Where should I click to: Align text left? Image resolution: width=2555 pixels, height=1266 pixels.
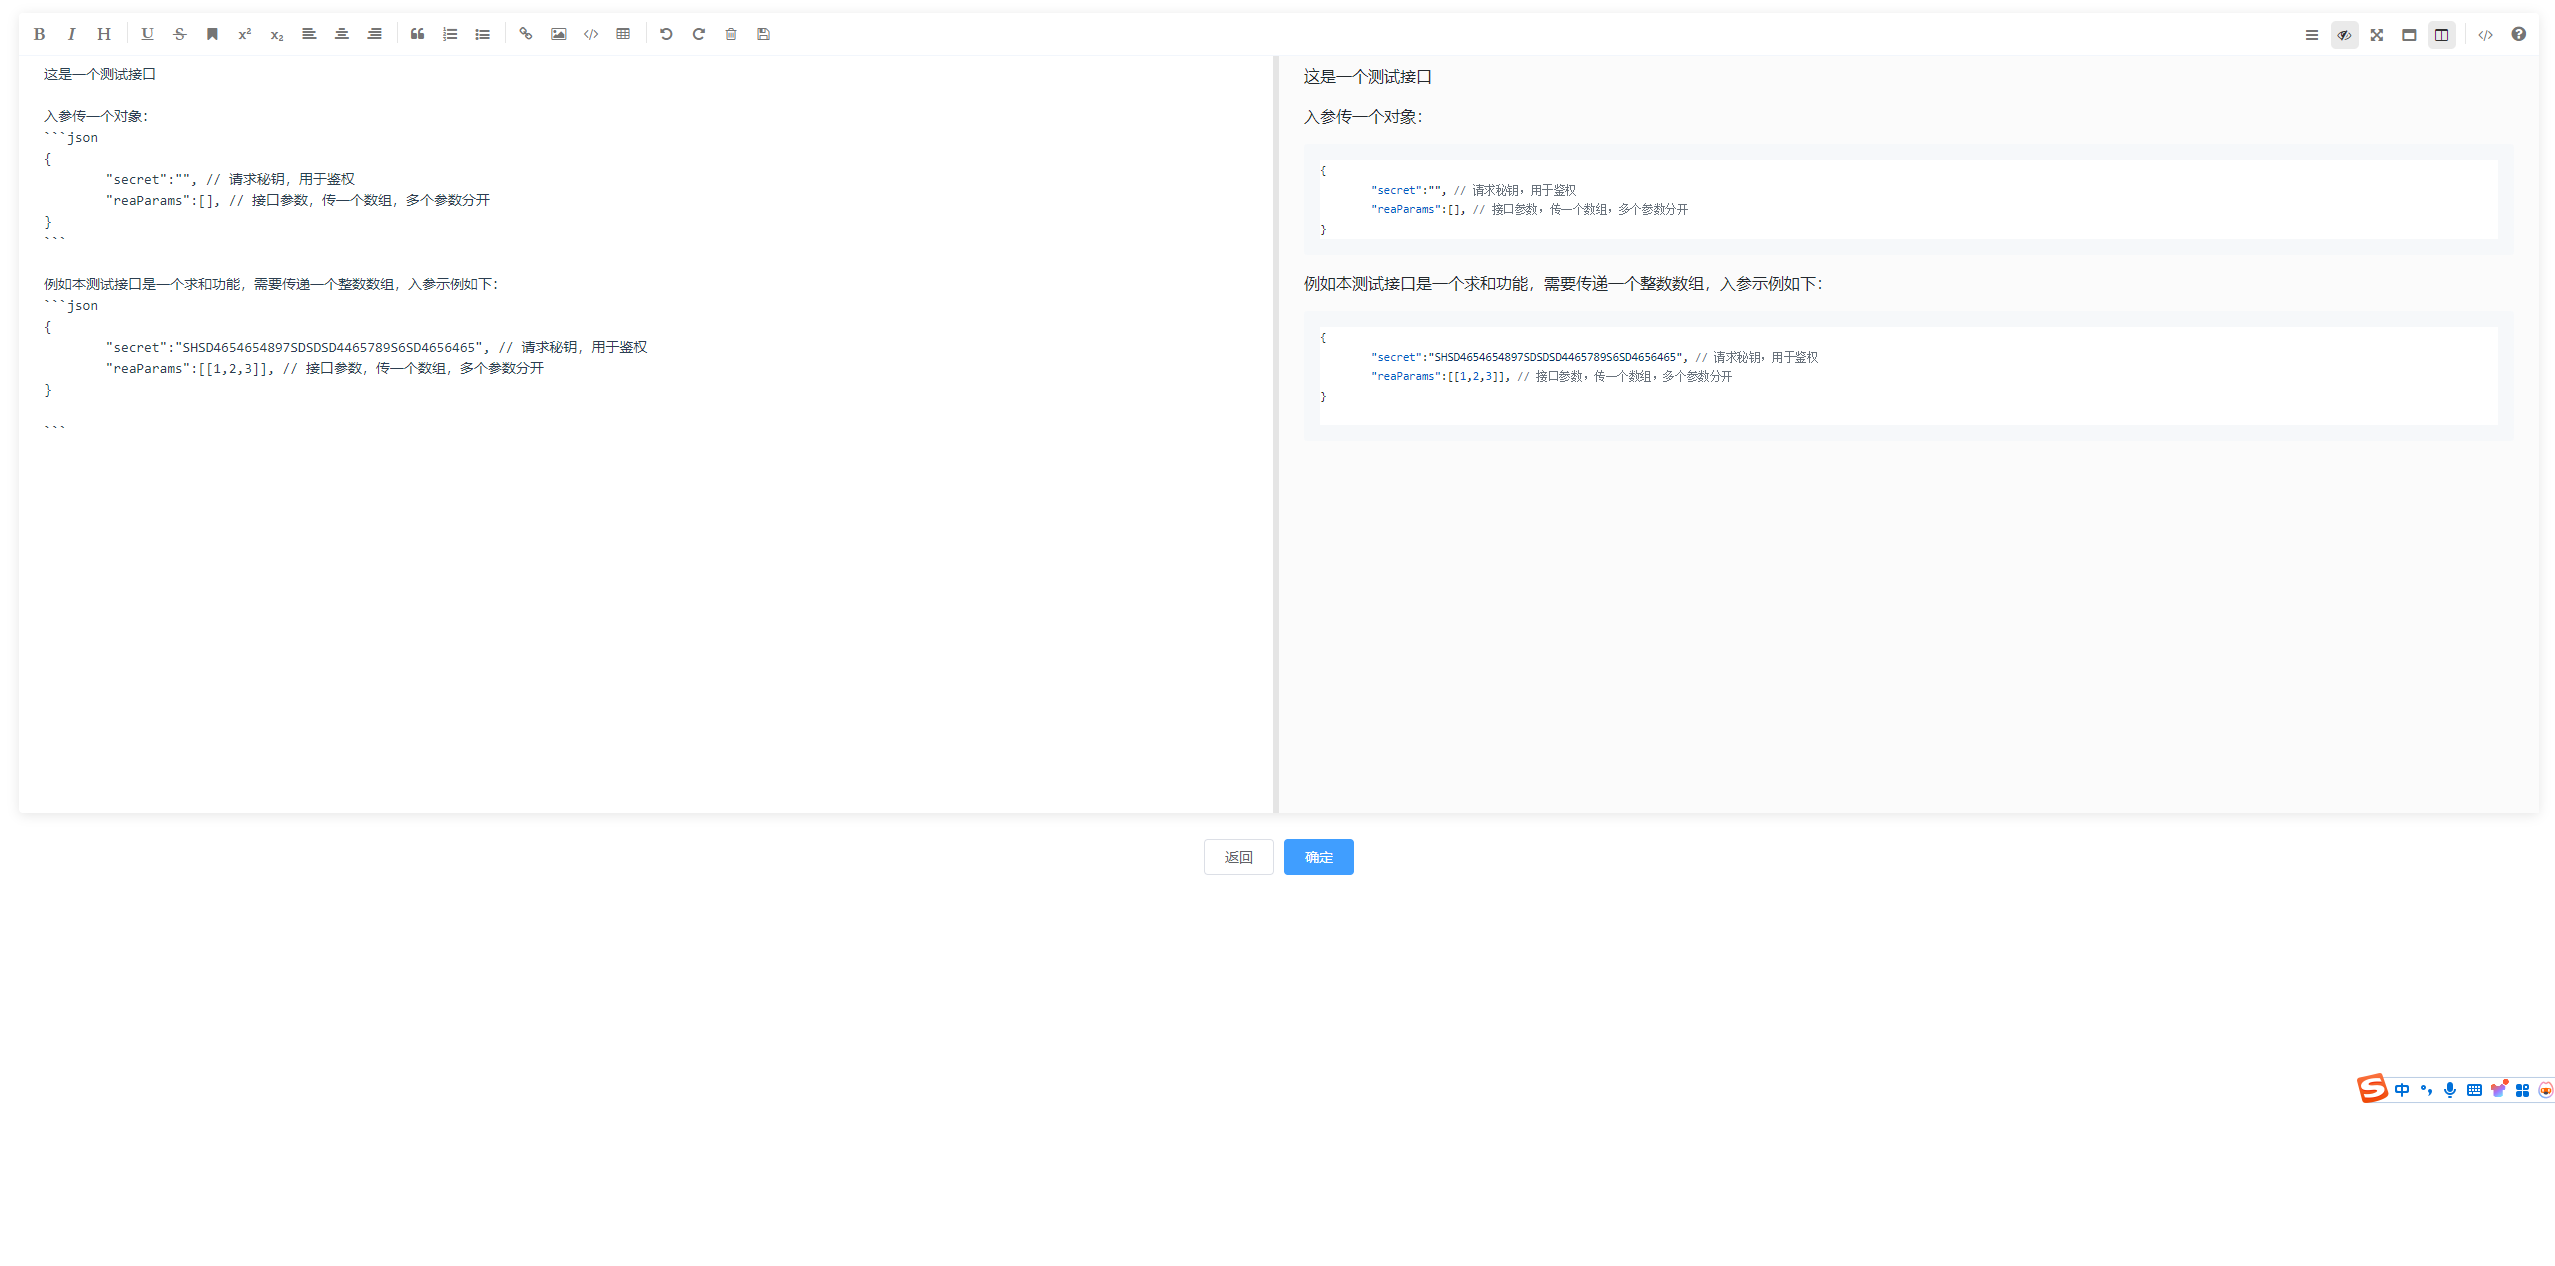(x=309, y=34)
